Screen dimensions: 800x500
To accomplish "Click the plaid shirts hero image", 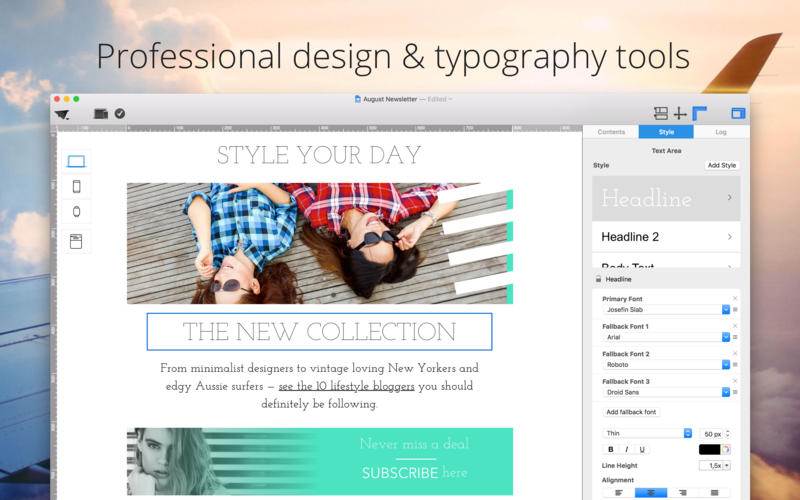I will [320, 243].
